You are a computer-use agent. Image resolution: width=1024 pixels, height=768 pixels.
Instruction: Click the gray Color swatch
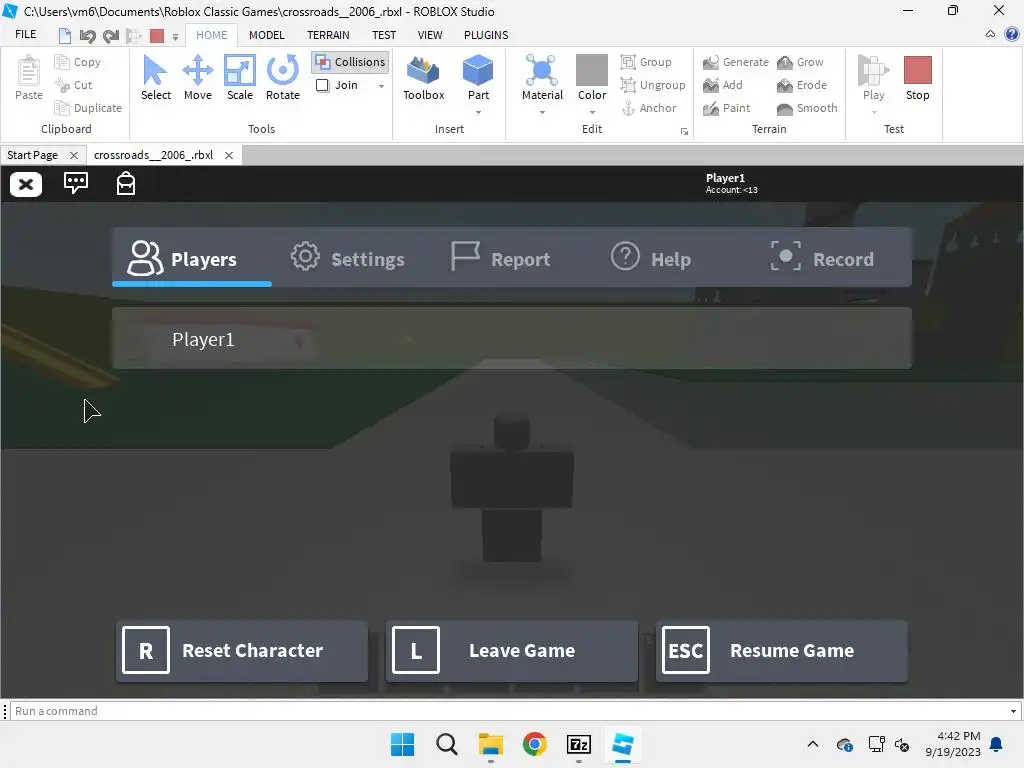592,70
